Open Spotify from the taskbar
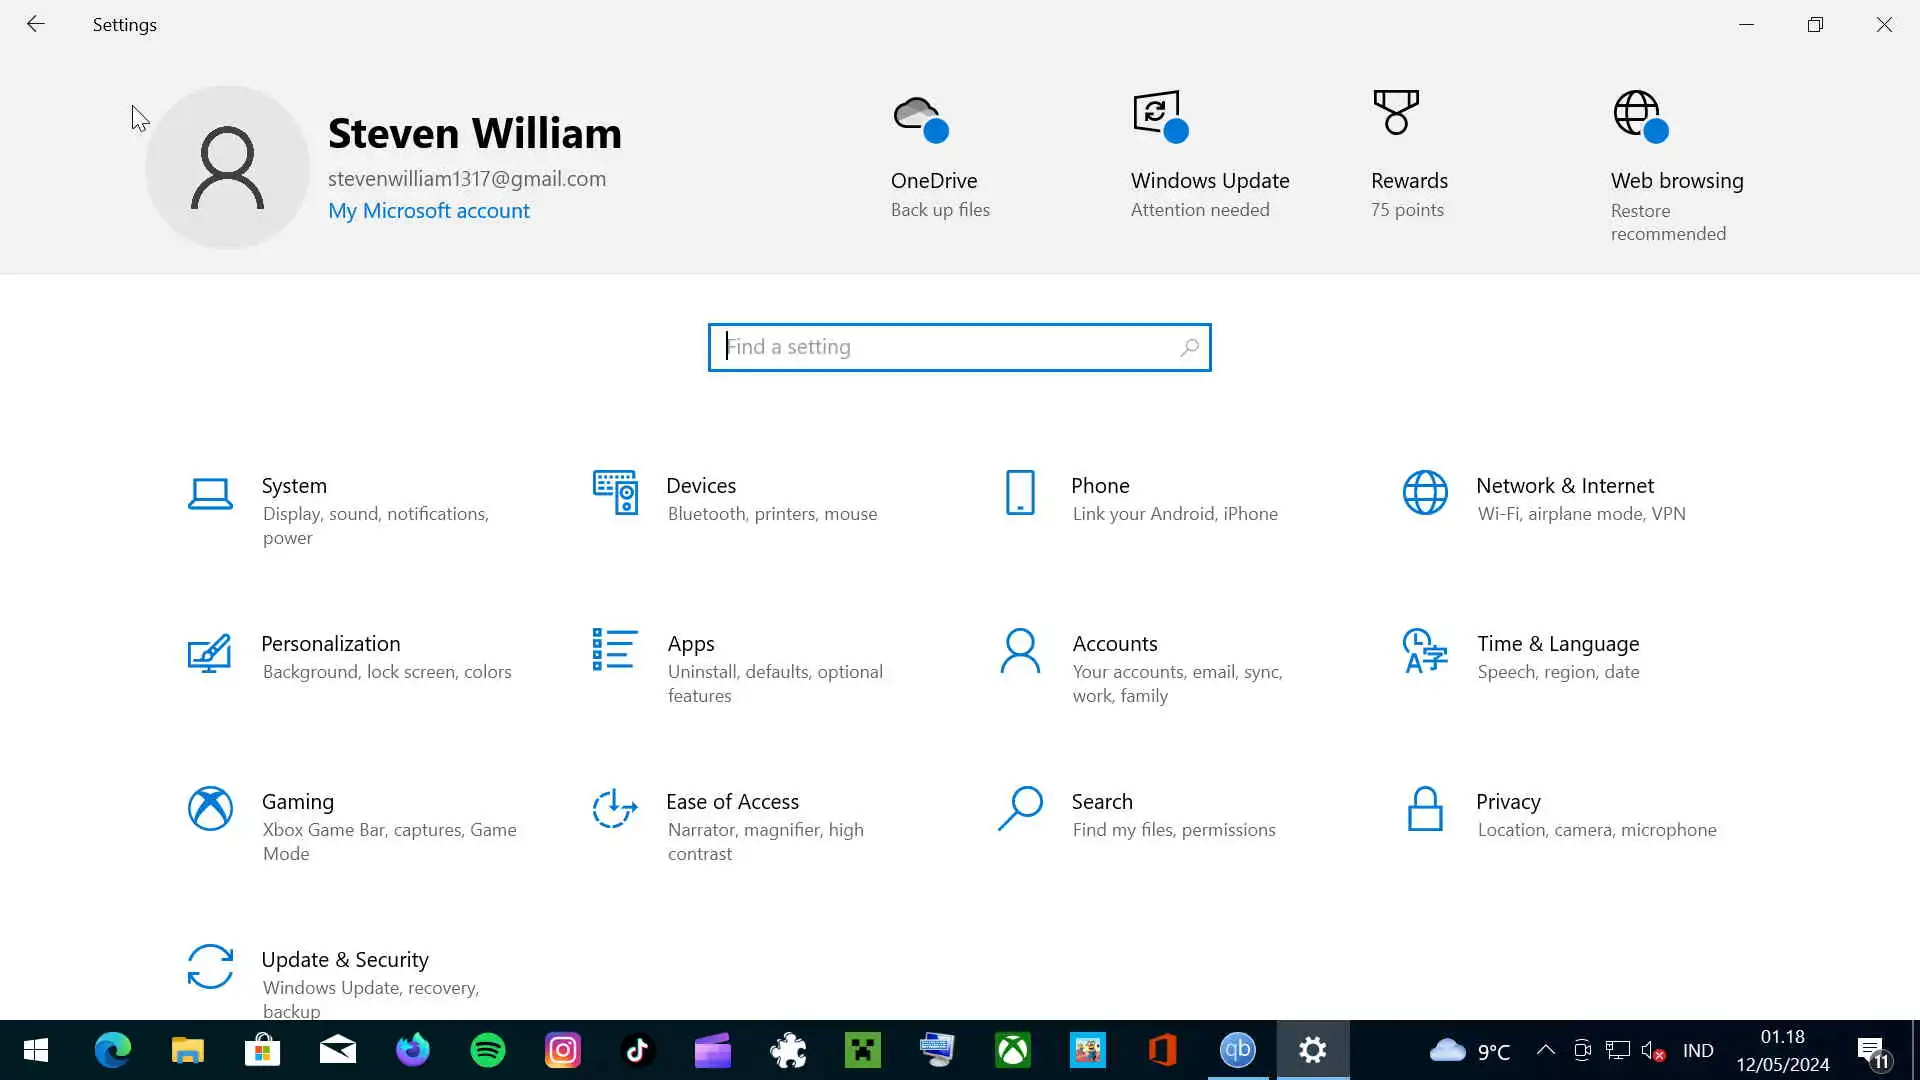The image size is (1920, 1080). [x=488, y=1050]
